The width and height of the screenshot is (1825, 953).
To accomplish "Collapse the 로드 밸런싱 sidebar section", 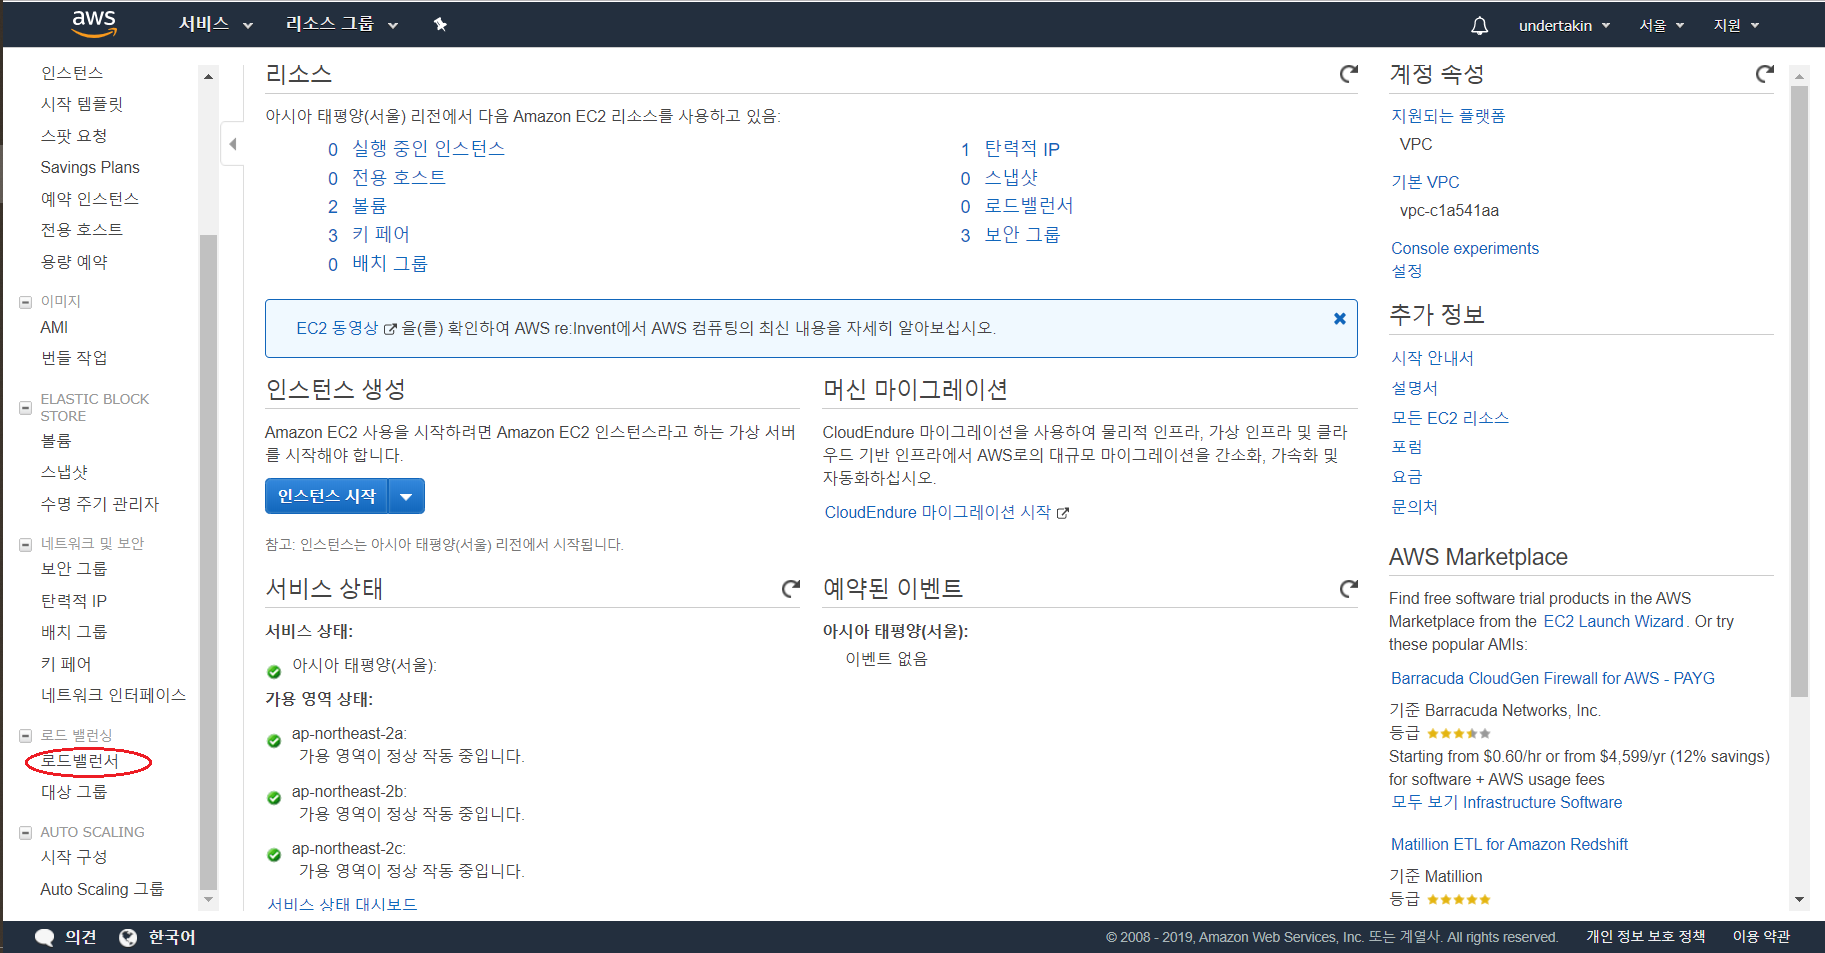I will pos(26,736).
